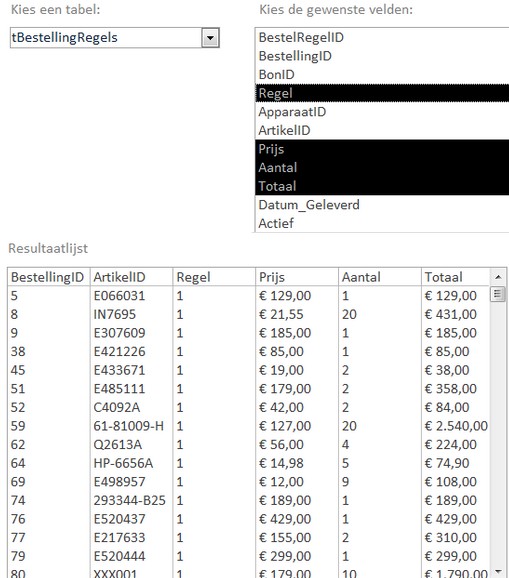Click the scroll down arrow of Resultaatlijst
The width and height of the screenshot is (509, 578).
pos(498,571)
